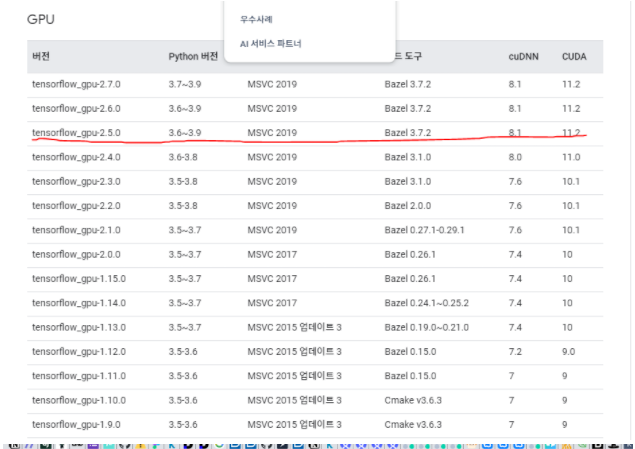Click the Python 버전 column header

click(x=193, y=56)
